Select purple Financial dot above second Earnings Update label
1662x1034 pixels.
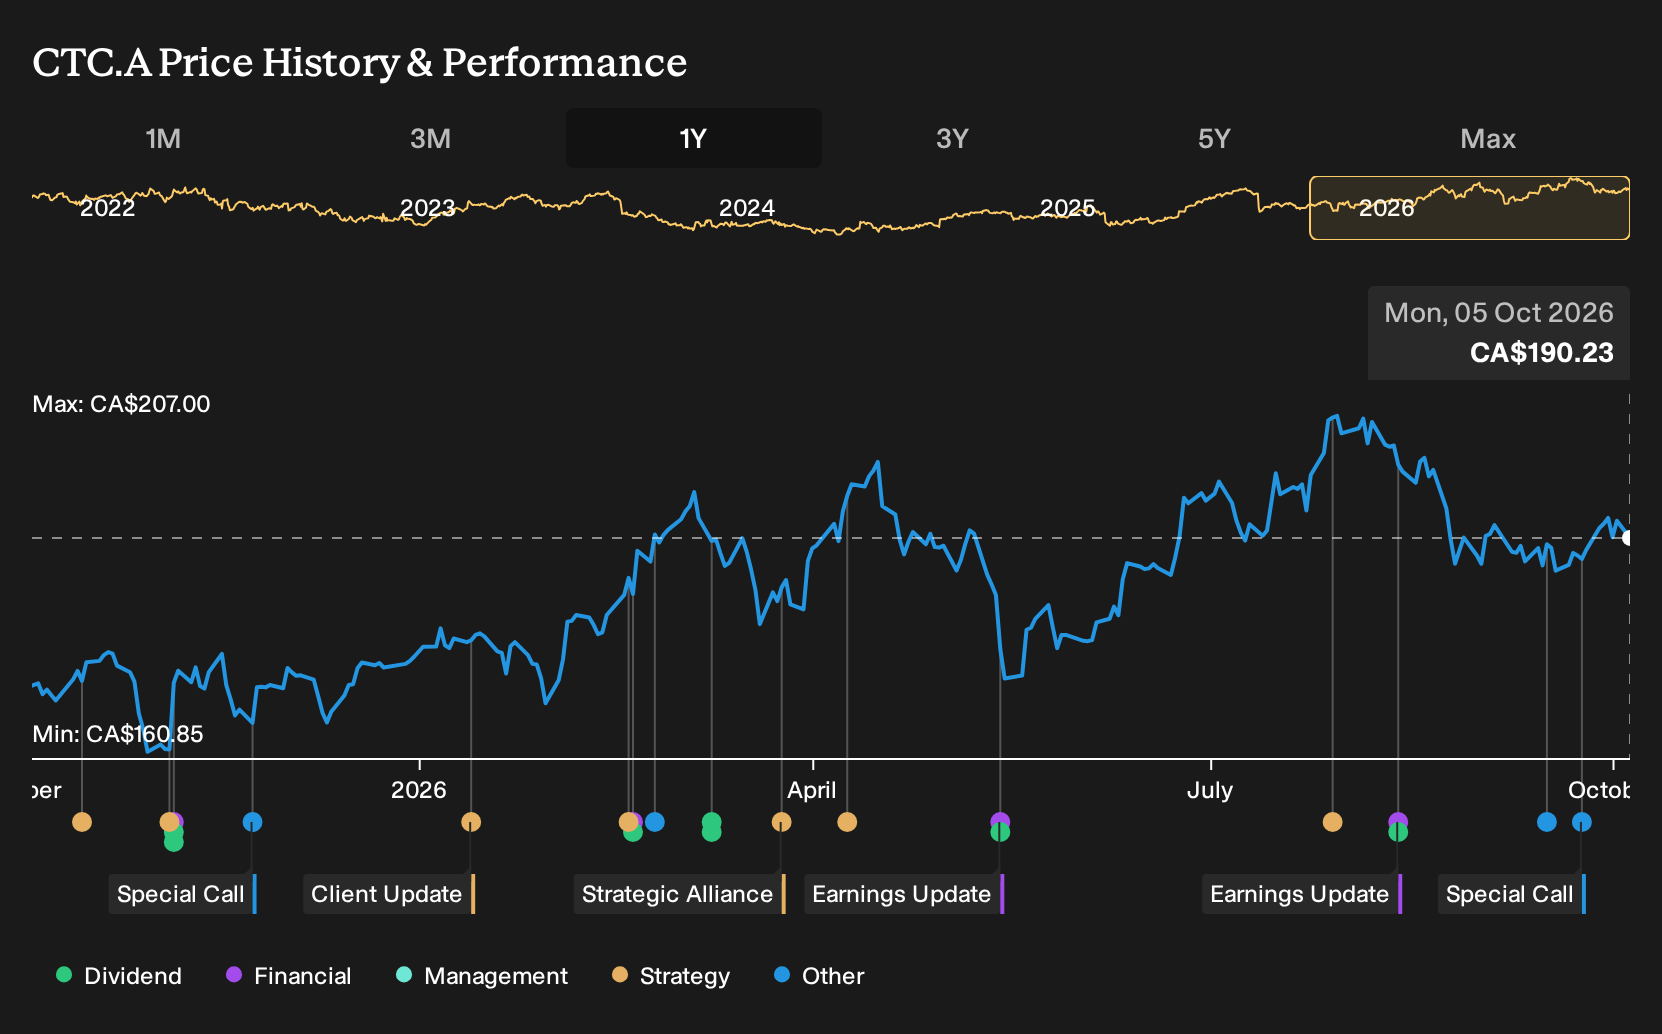[1398, 822]
